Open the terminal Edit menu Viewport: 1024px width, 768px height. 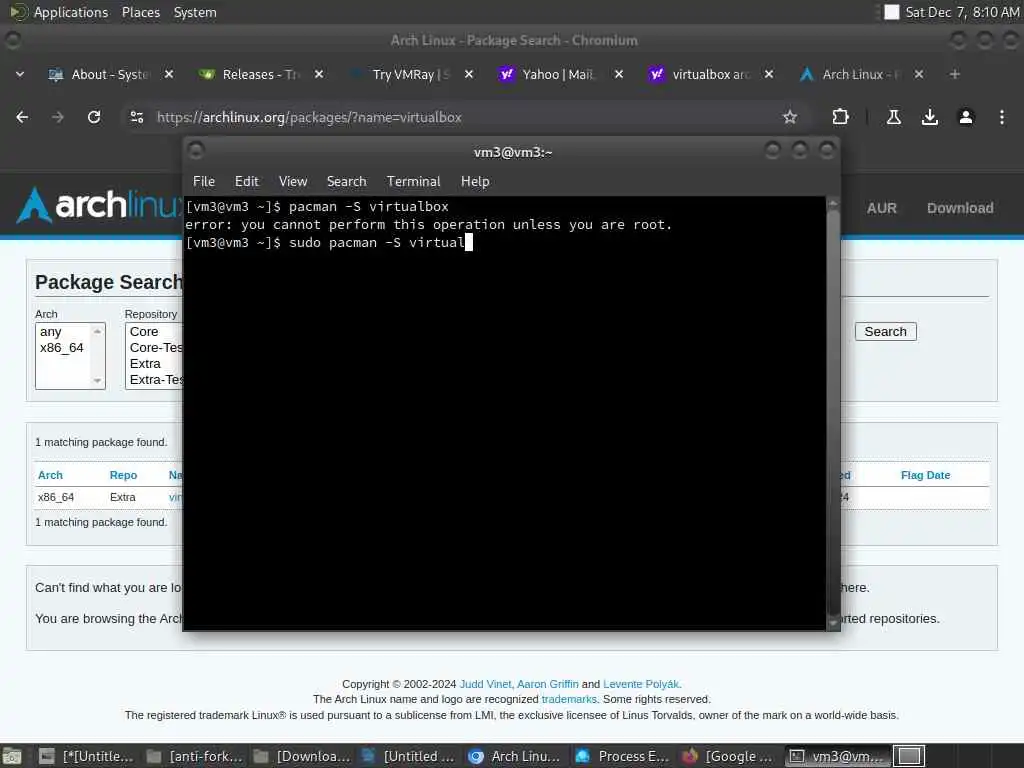(247, 182)
